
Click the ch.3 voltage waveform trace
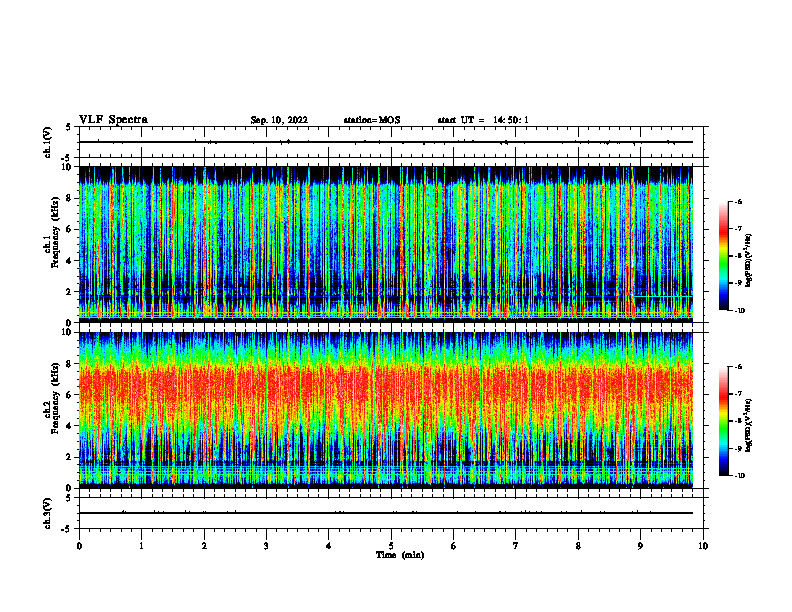pyautogui.click(x=385, y=513)
